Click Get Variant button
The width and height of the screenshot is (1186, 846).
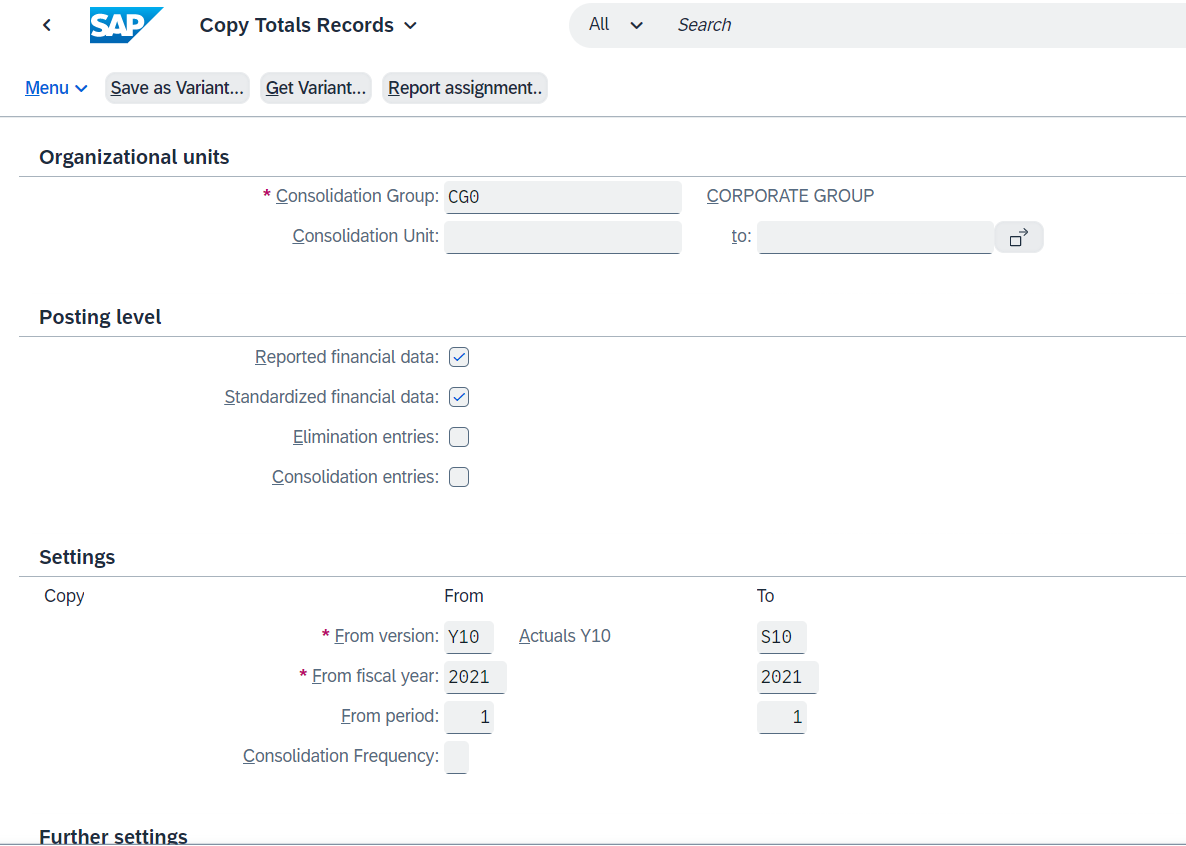coord(315,88)
